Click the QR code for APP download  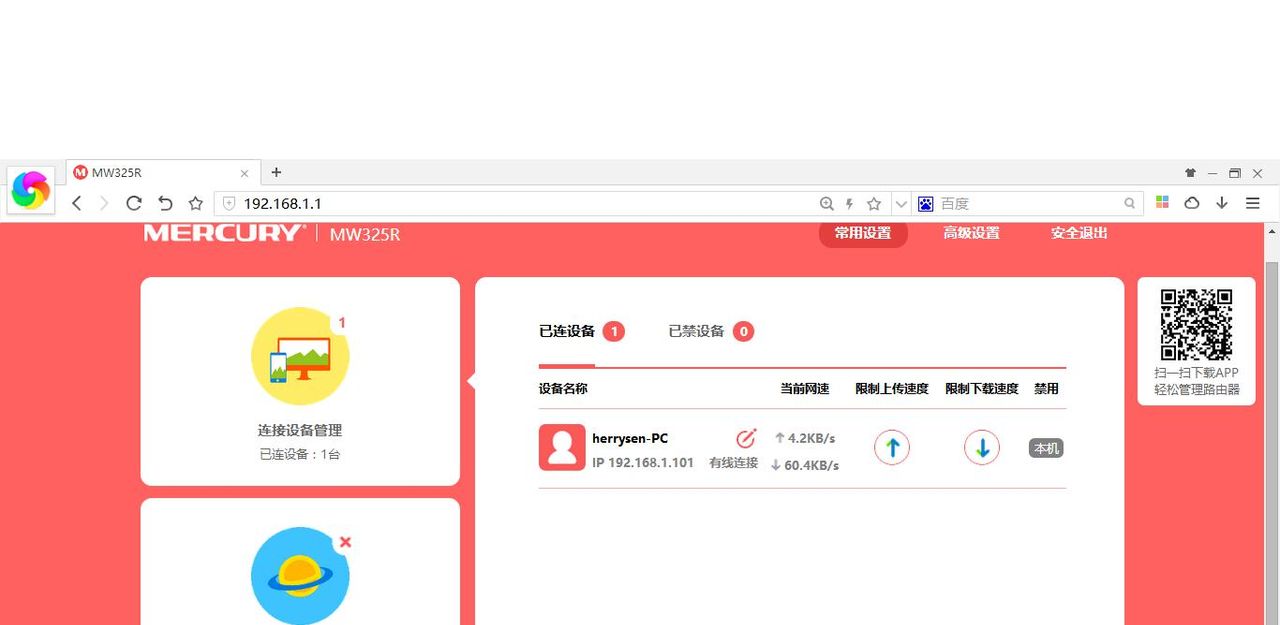[x=1196, y=324]
